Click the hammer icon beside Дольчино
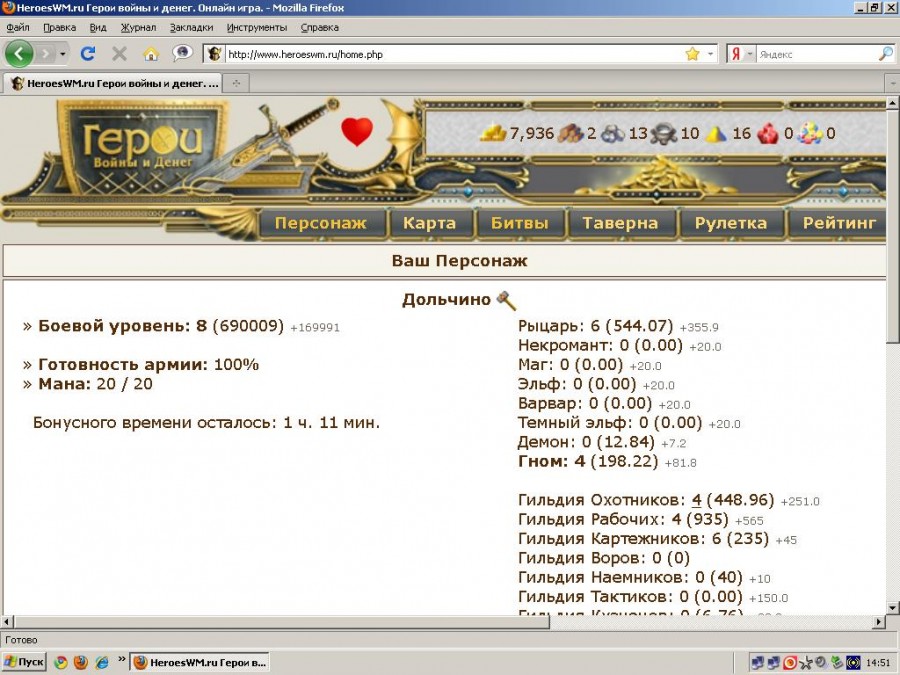The width and height of the screenshot is (900, 675). point(506,300)
